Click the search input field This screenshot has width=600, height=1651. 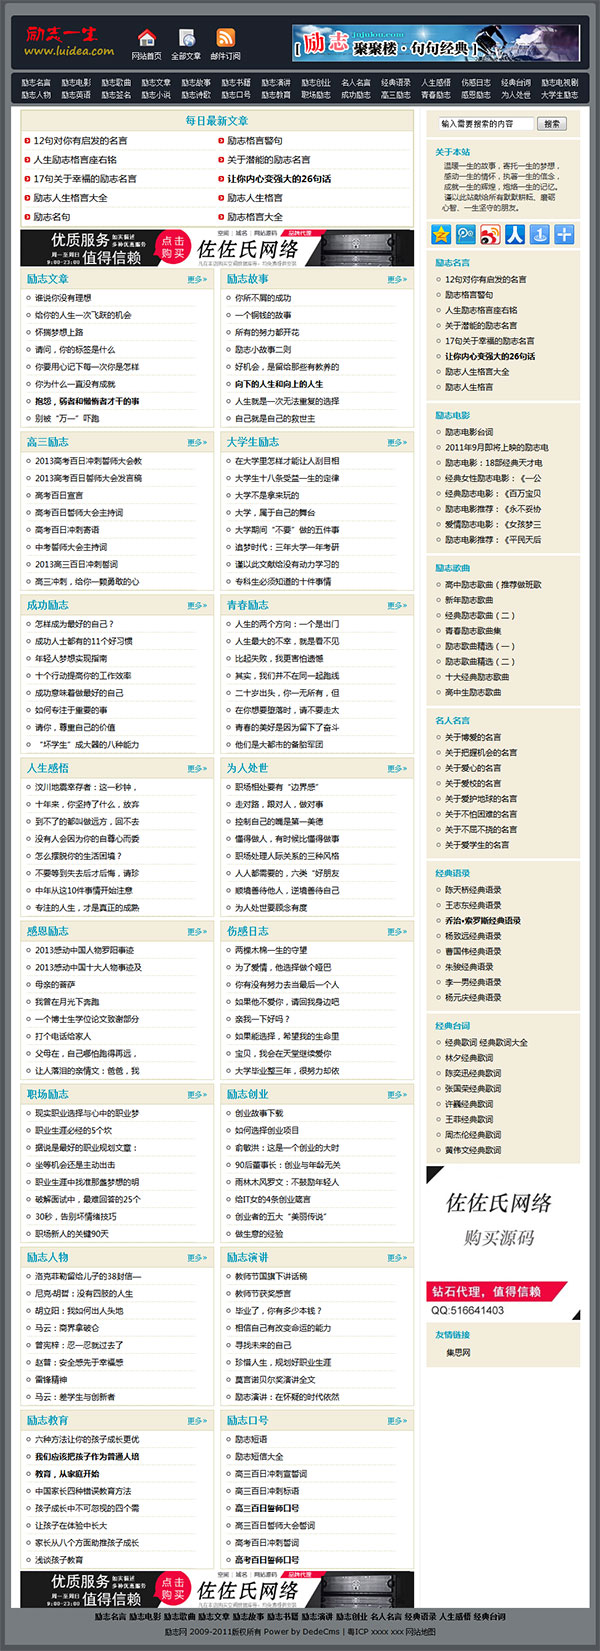pyautogui.click(x=485, y=124)
